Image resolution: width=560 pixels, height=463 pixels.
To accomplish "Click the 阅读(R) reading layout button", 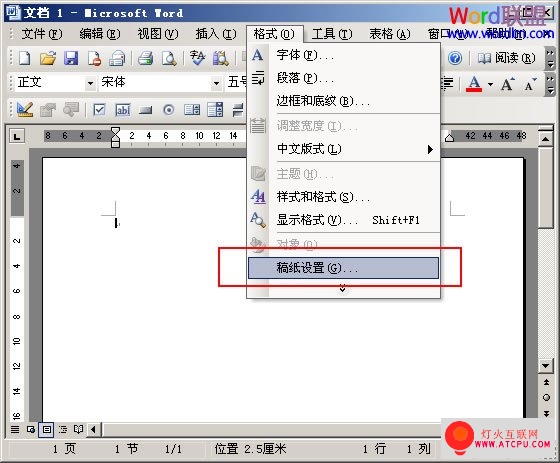I will pyautogui.click(x=507, y=58).
